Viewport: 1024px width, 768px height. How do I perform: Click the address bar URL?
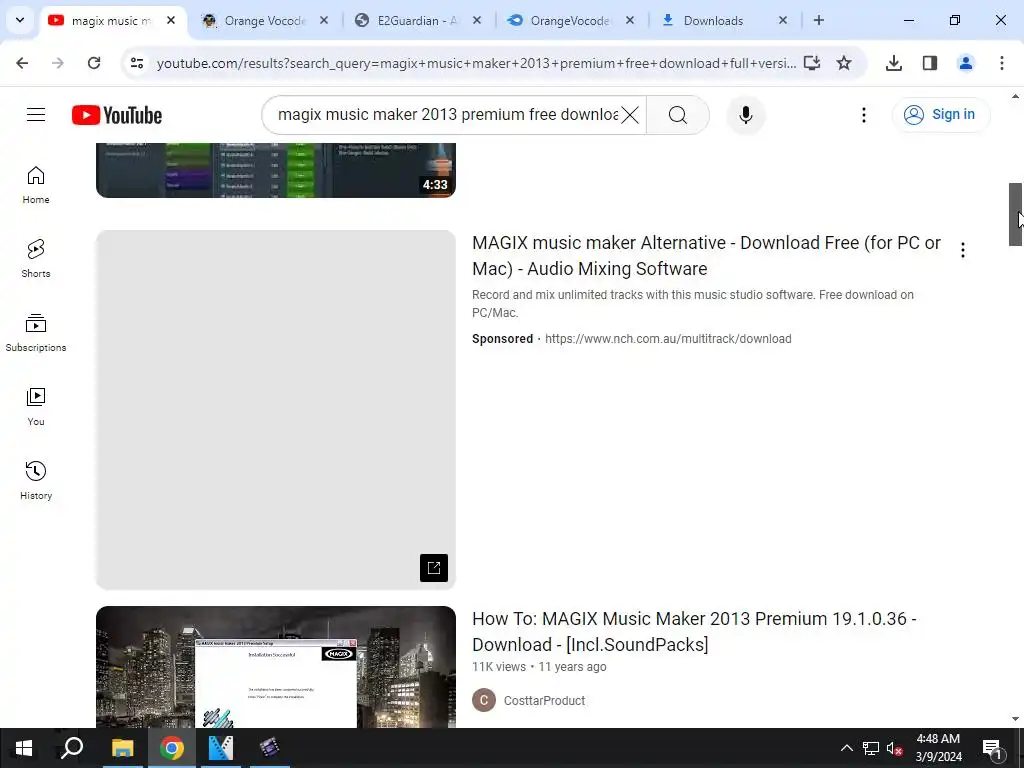(476, 63)
